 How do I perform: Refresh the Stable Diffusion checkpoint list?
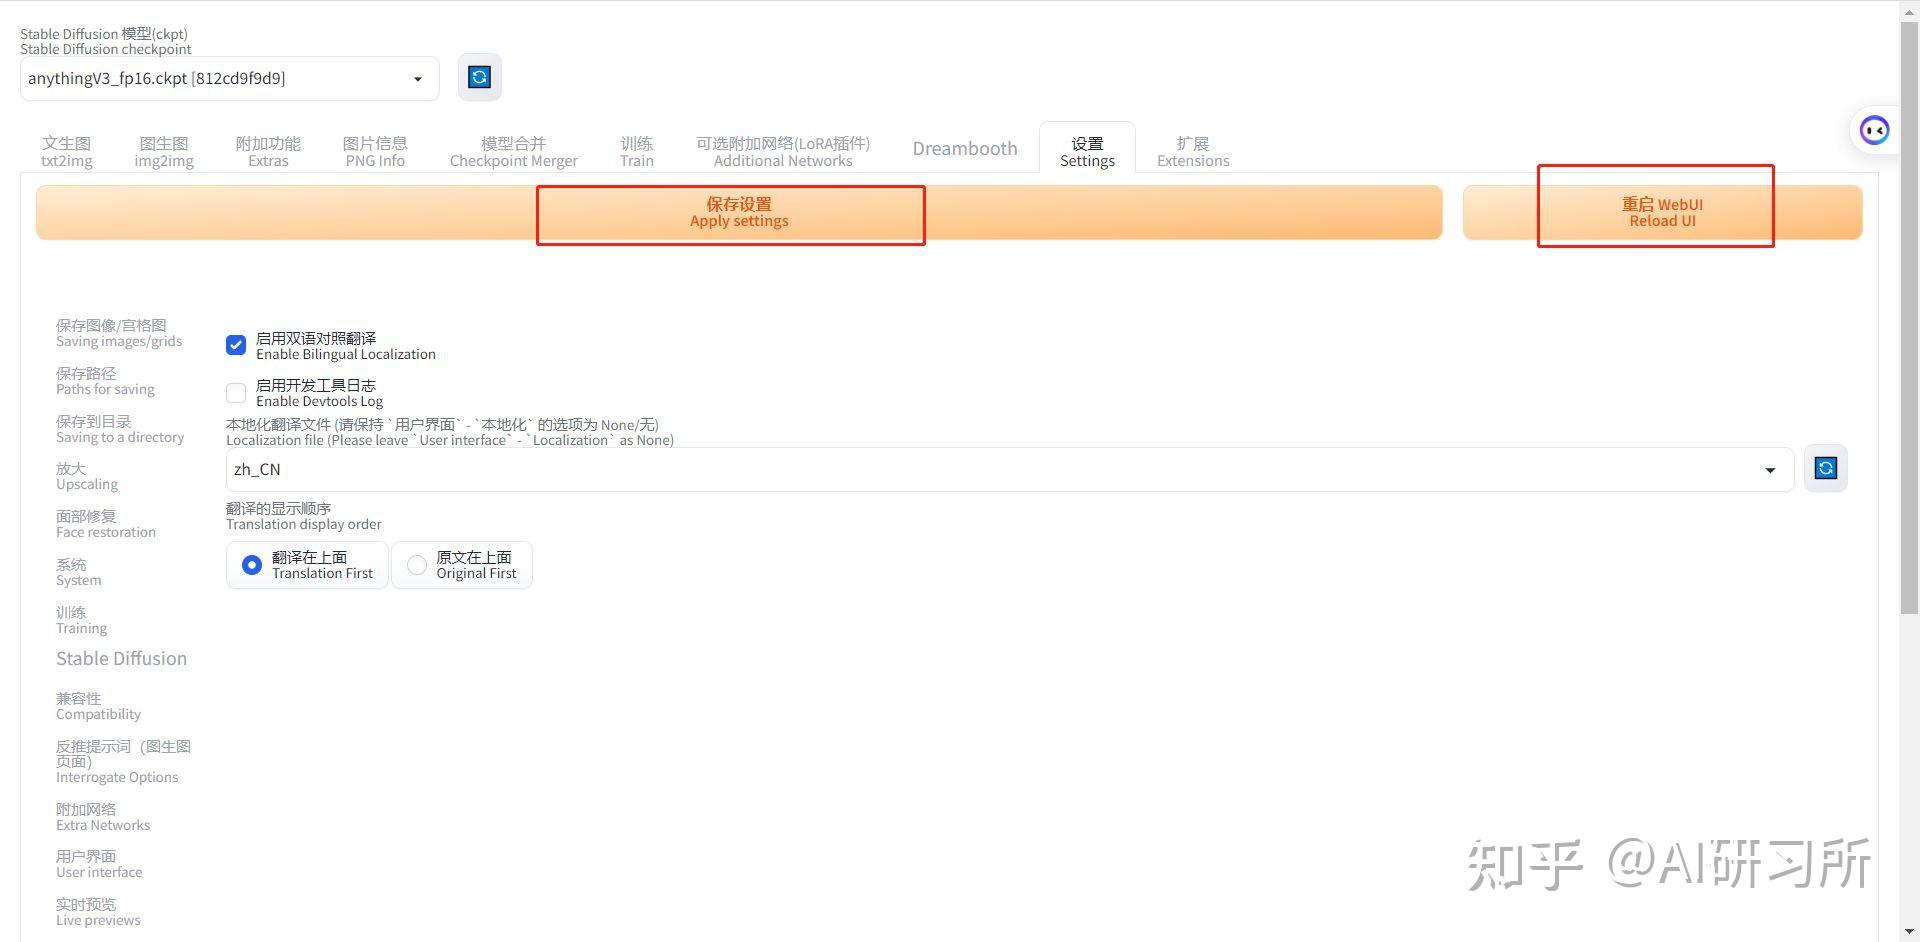click(x=479, y=77)
